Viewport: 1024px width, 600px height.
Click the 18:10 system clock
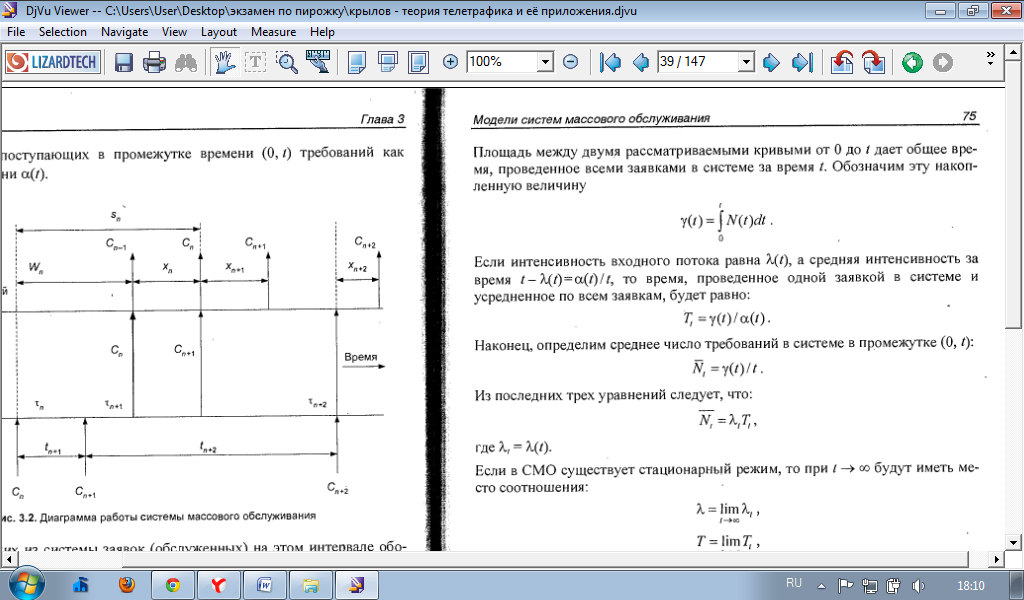pyautogui.click(x=970, y=586)
